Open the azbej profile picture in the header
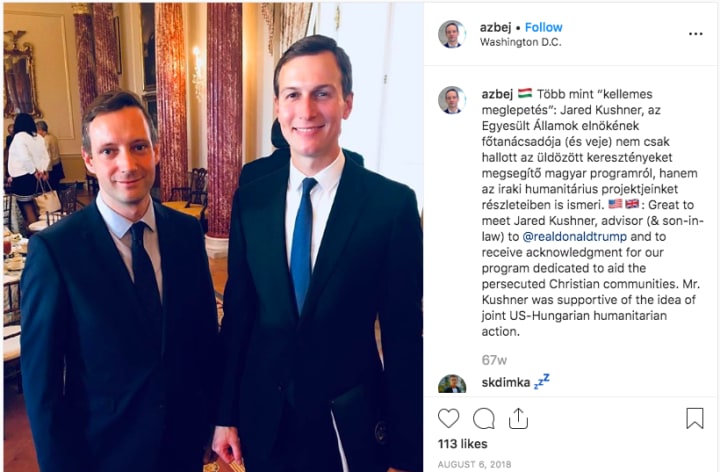 (452, 34)
